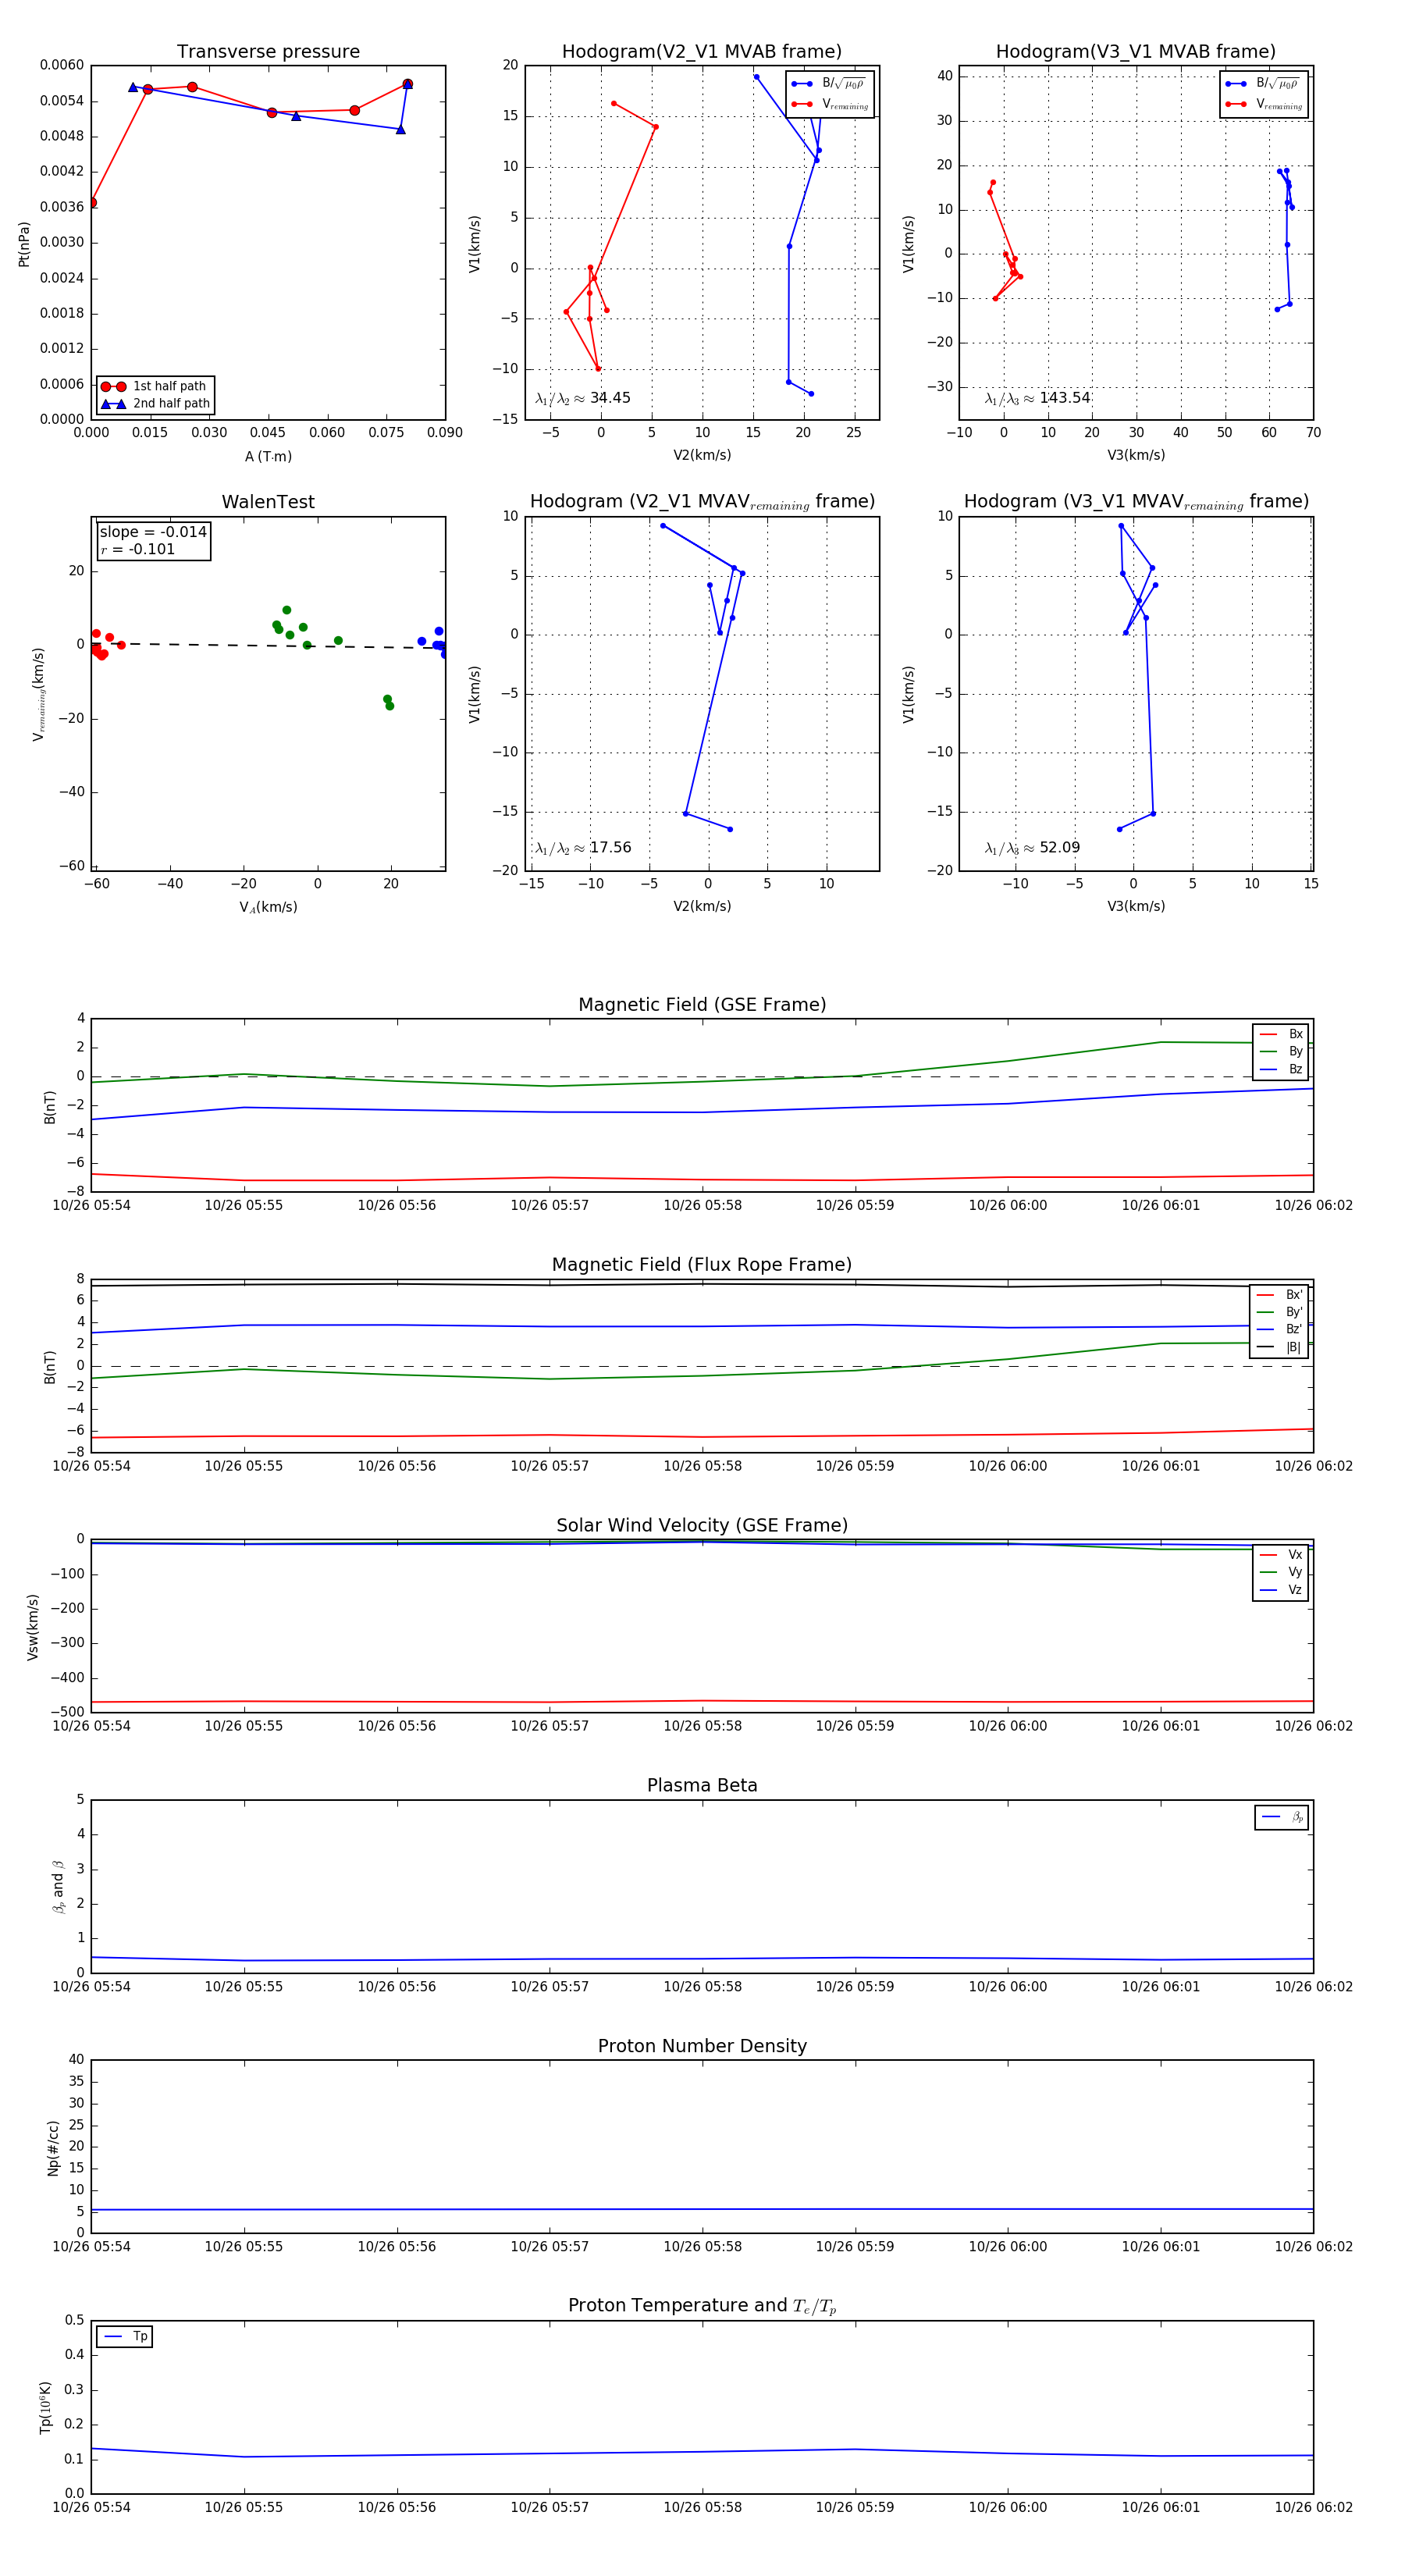Click the "Solar Wind Velocity (GSE Frame)" title
1405x2576 pixels.
(702, 1525)
